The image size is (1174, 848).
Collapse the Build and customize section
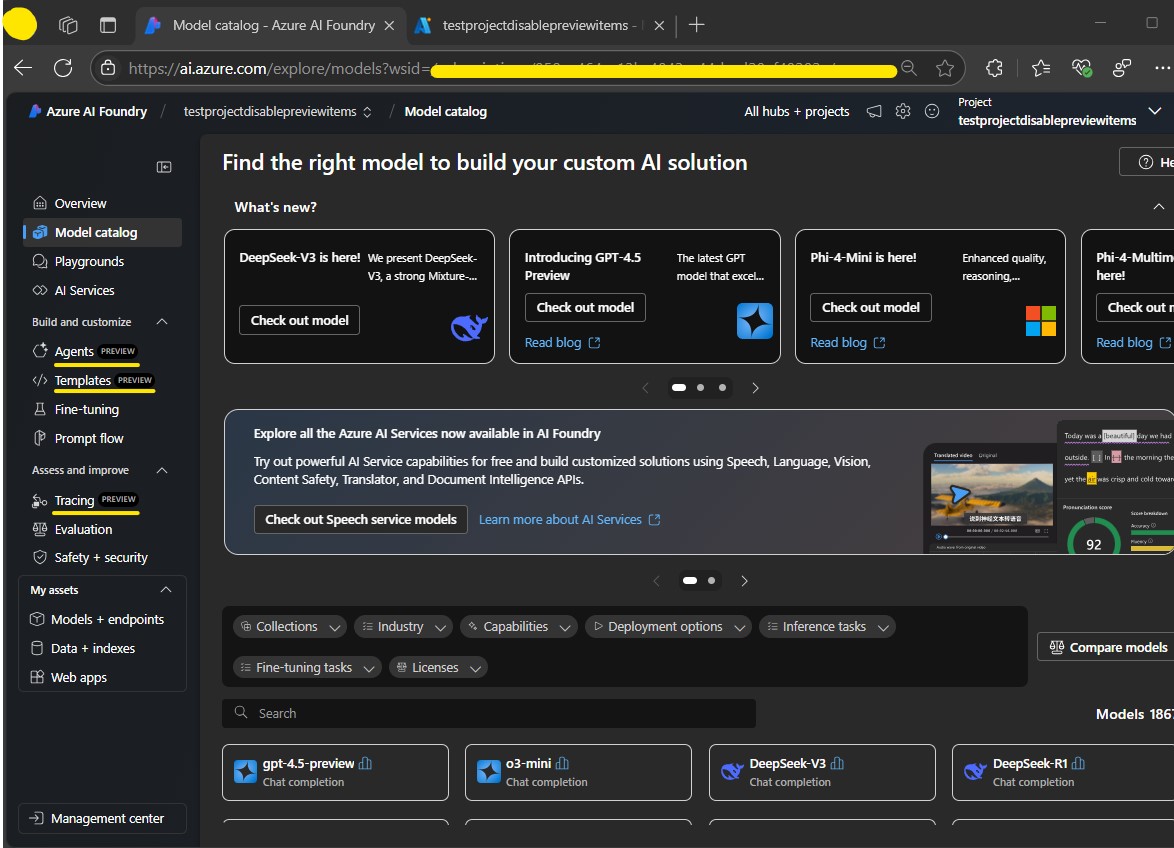[162, 322]
